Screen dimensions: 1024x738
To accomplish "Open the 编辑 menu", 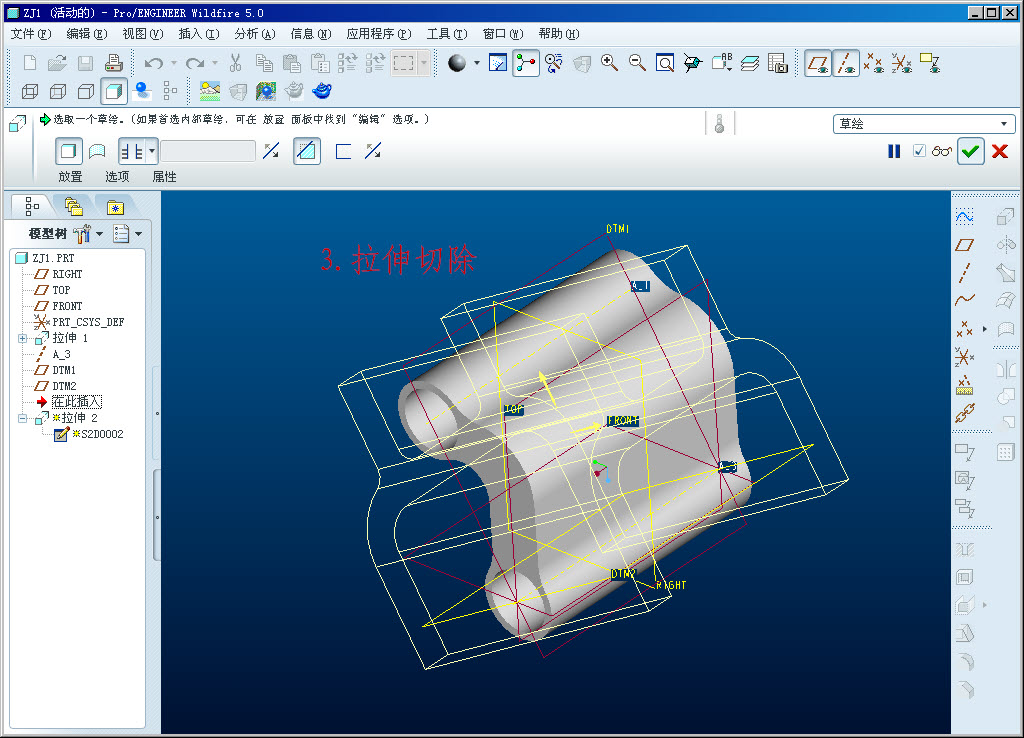I will point(87,34).
